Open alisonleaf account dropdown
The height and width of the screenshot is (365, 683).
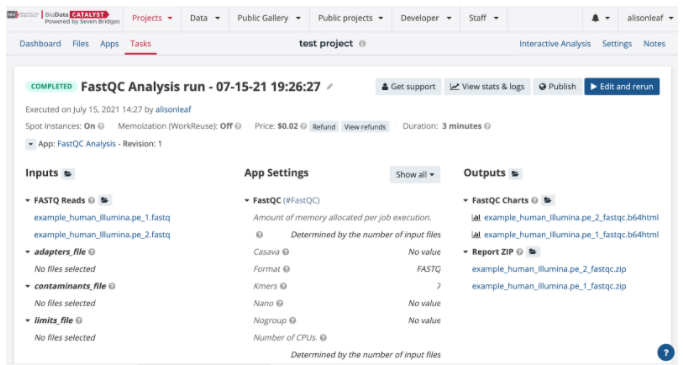(649, 18)
